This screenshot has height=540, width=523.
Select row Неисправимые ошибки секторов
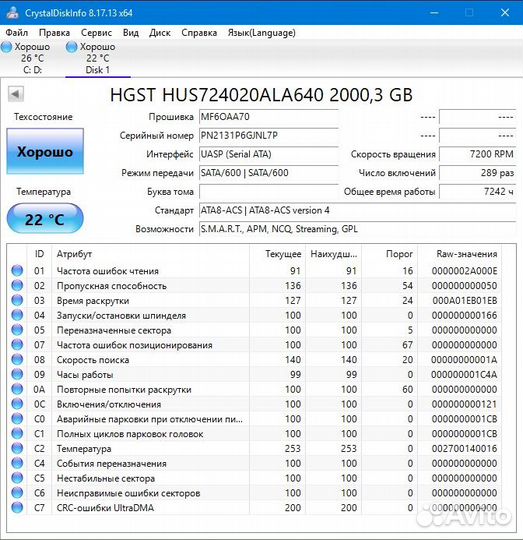[254, 493]
